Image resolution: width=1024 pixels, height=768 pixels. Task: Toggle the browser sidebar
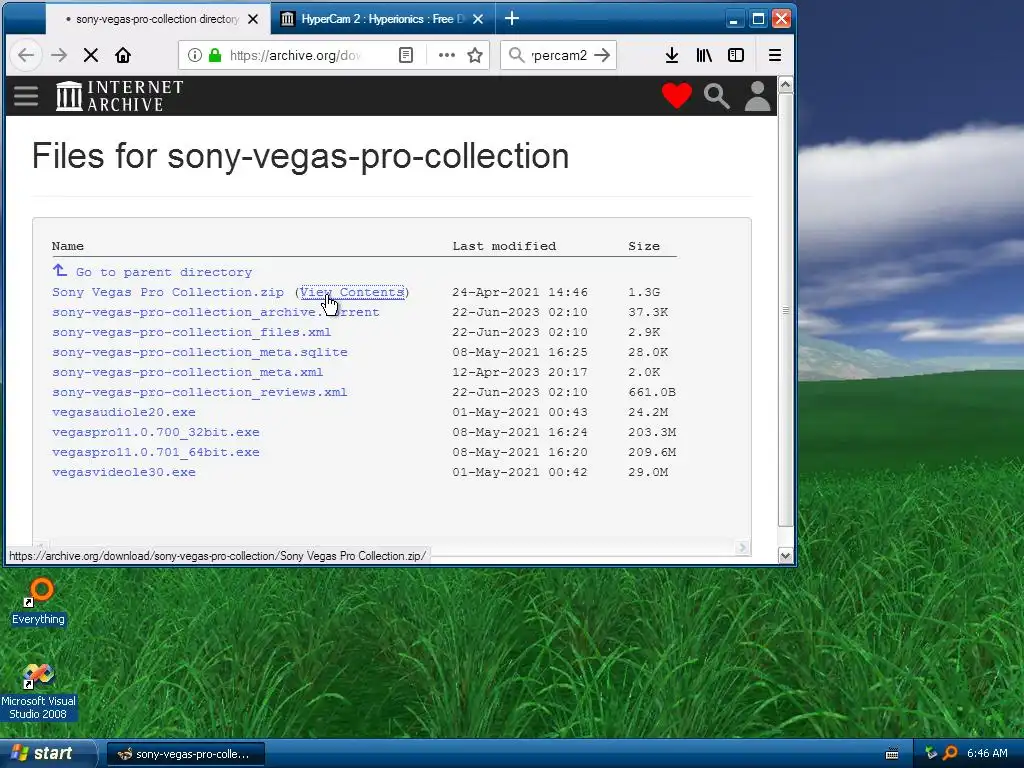(736, 56)
